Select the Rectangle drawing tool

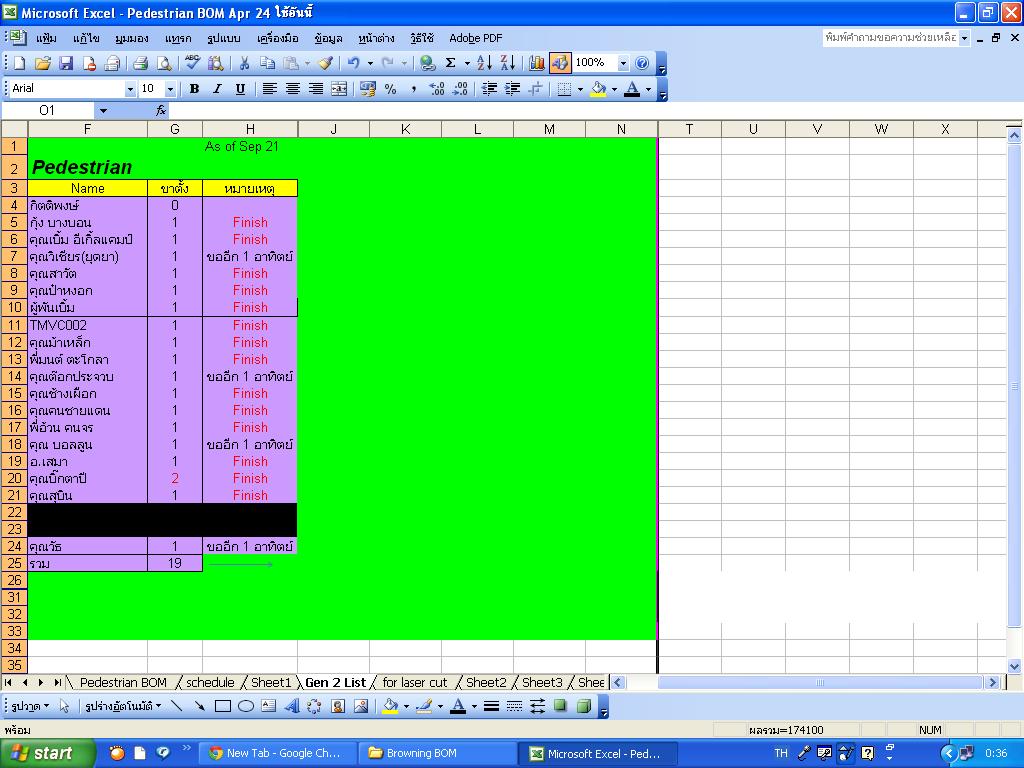pos(223,706)
